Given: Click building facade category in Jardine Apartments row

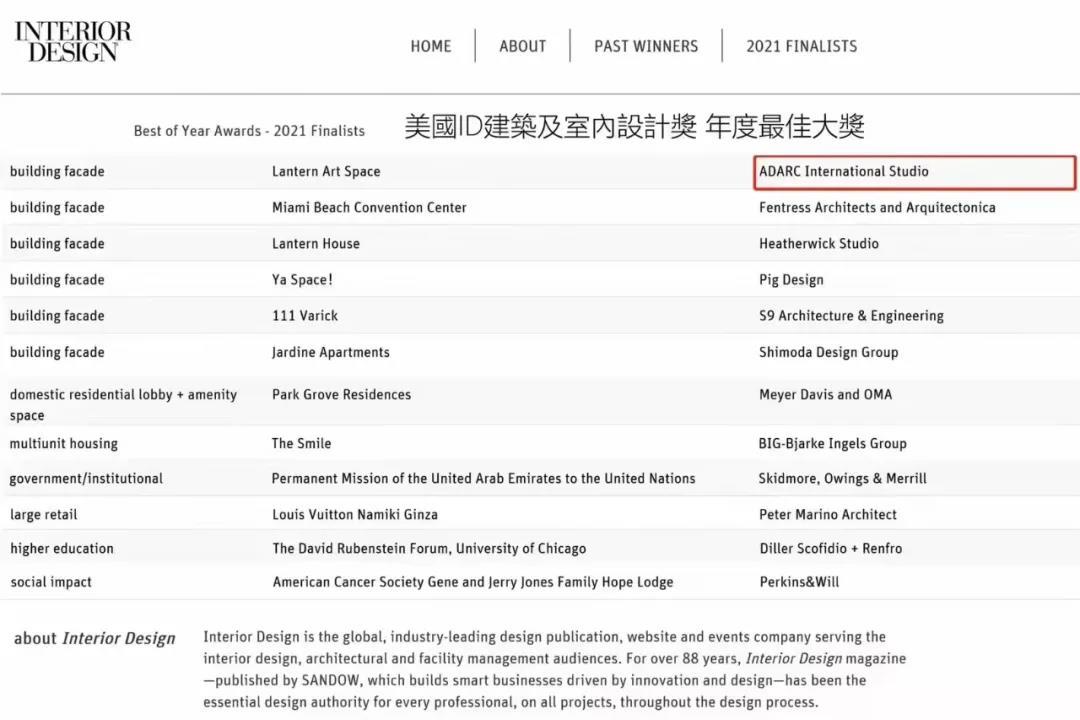Looking at the screenshot, I should 57,352.
